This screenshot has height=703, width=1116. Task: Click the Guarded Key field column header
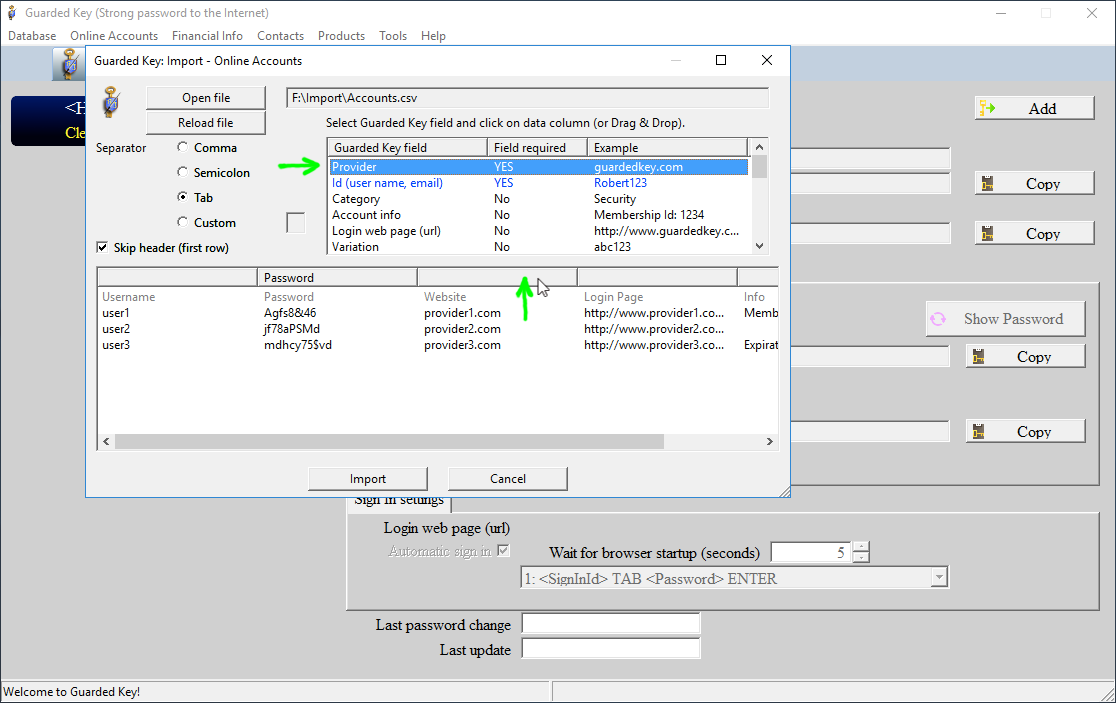tap(408, 147)
